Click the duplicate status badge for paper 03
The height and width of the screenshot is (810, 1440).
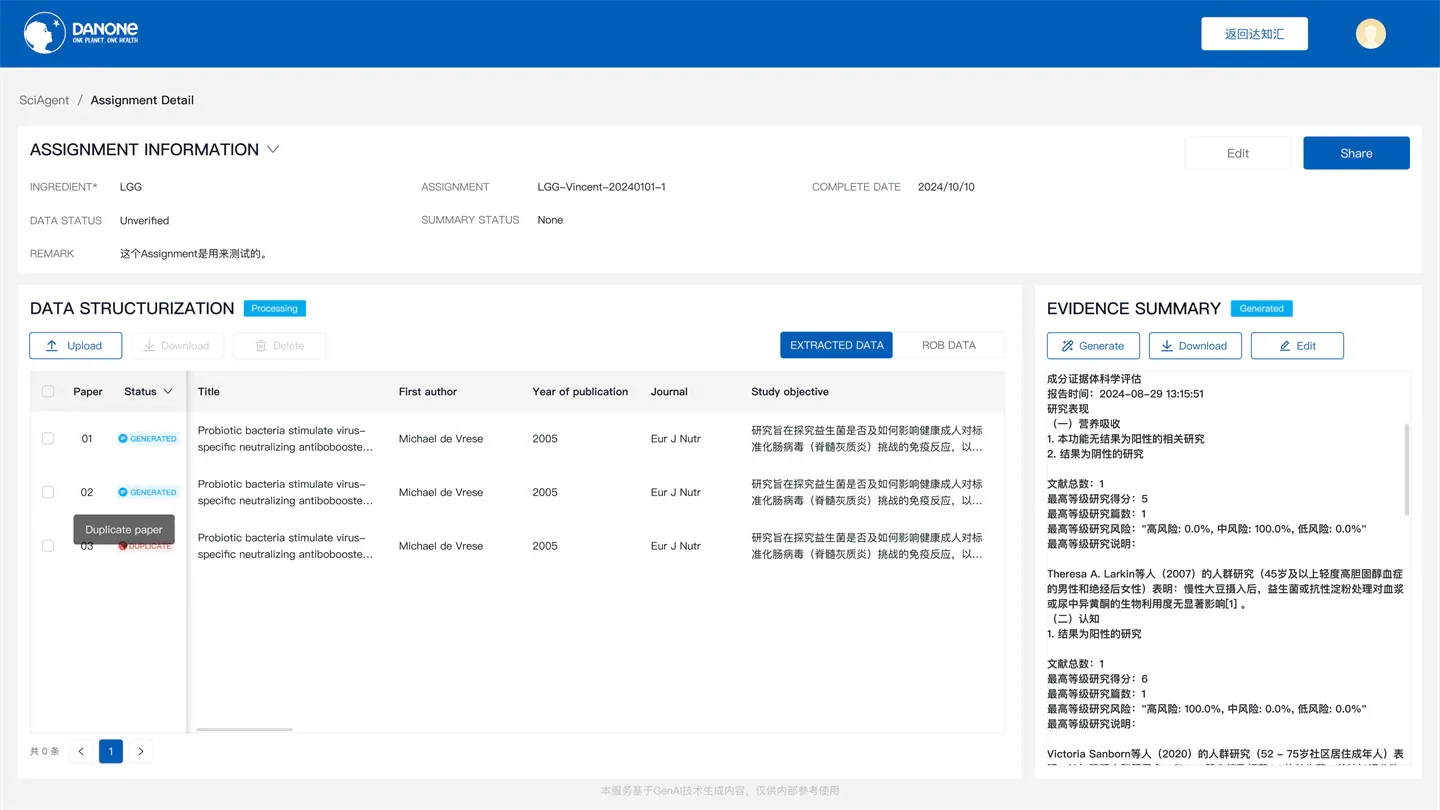coord(146,546)
